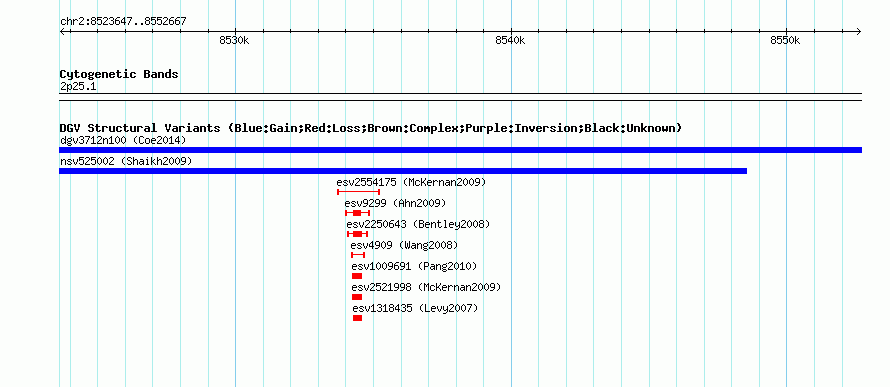This screenshot has height=387, width=890.
Task: Click the chr2:8523647..8552667 coordinate label
Action: (123, 22)
